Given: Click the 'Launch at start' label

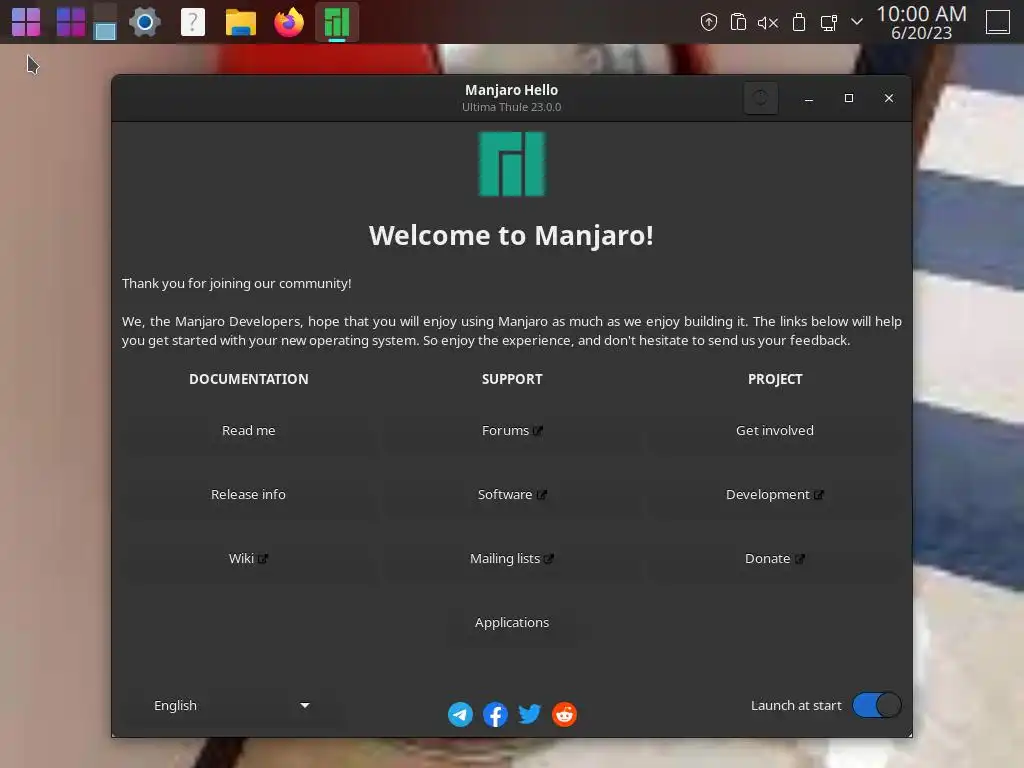Looking at the screenshot, I should tap(796, 705).
